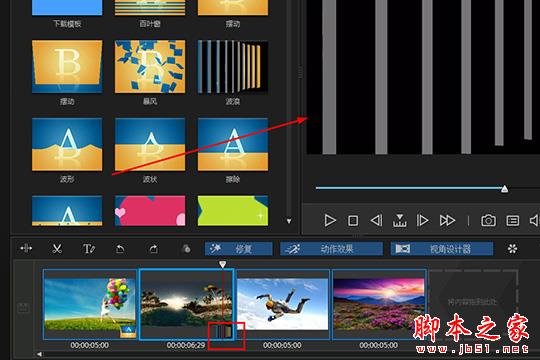Screen dimensions: 540x360
Task: Select the 暴风 transition thumbnail
Action: 150,67
